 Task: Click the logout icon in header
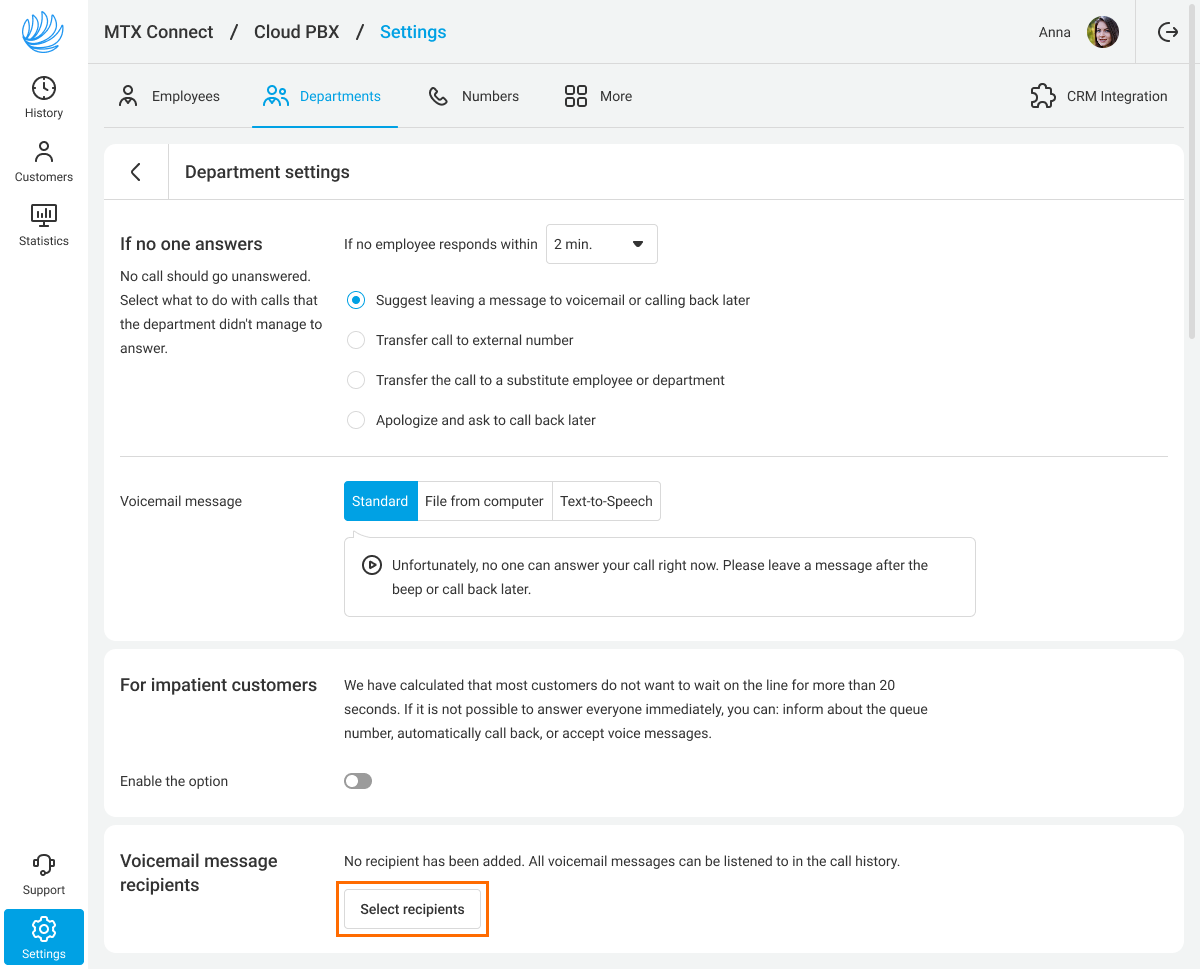[x=1167, y=32]
